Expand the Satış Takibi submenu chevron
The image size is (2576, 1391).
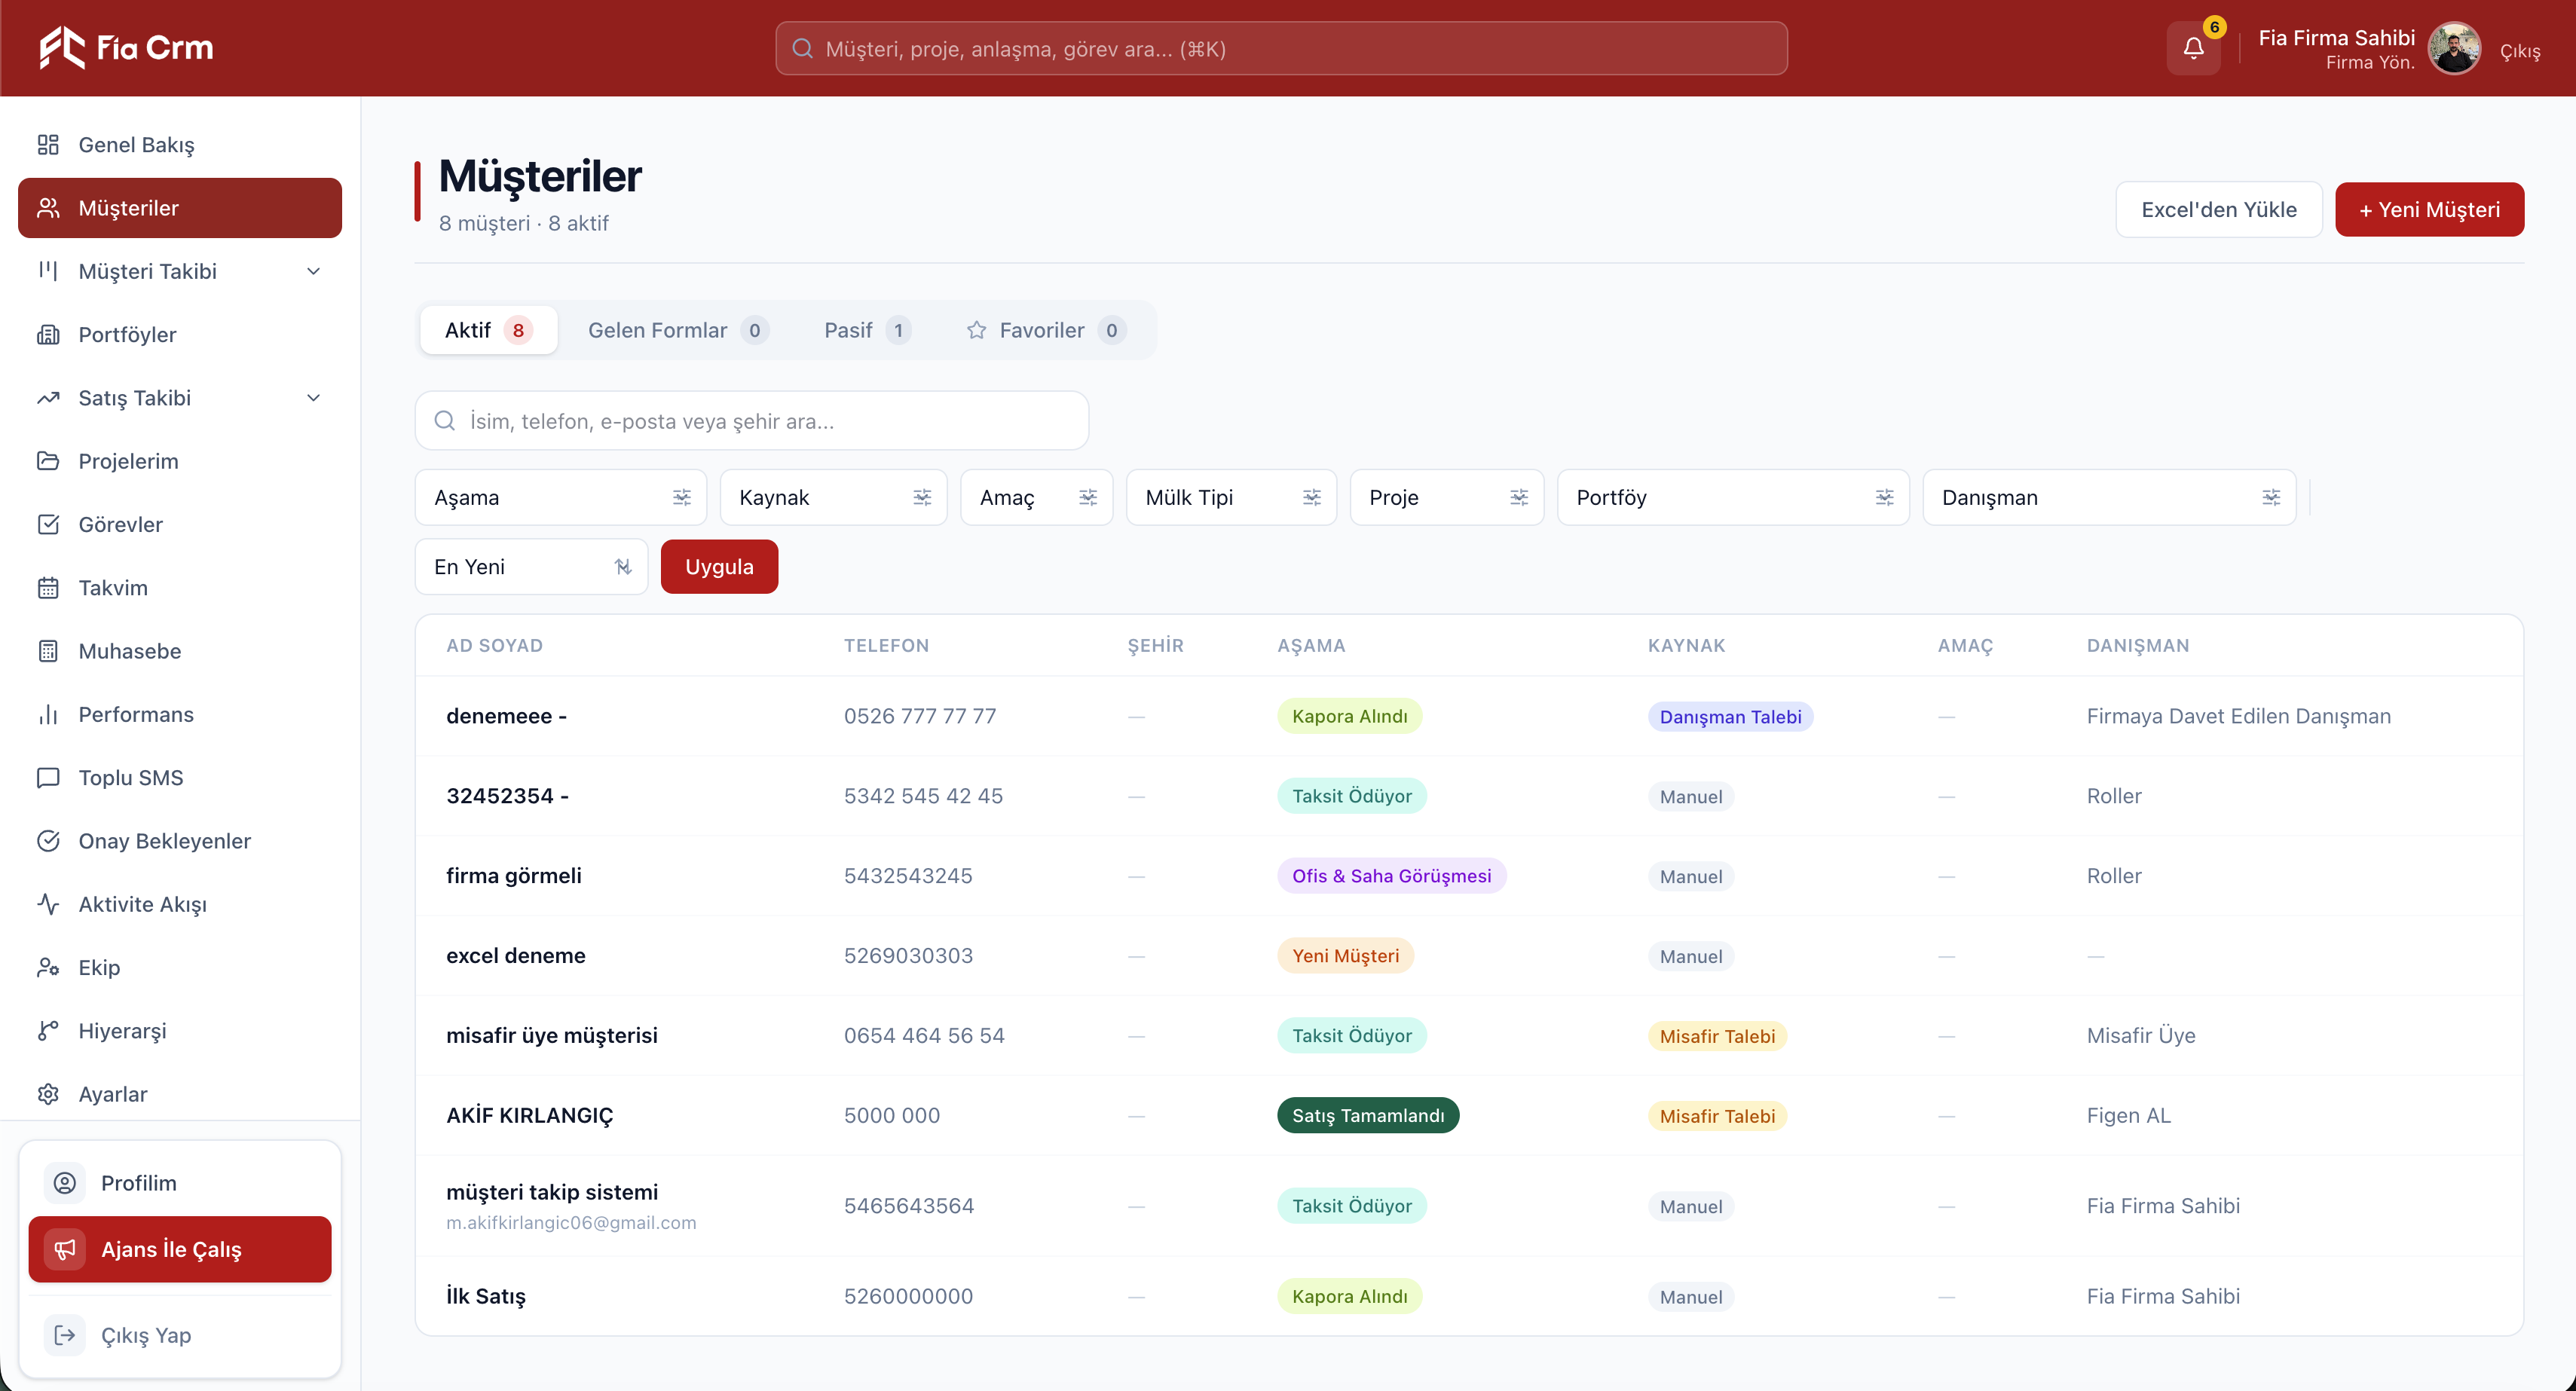[x=313, y=398]
